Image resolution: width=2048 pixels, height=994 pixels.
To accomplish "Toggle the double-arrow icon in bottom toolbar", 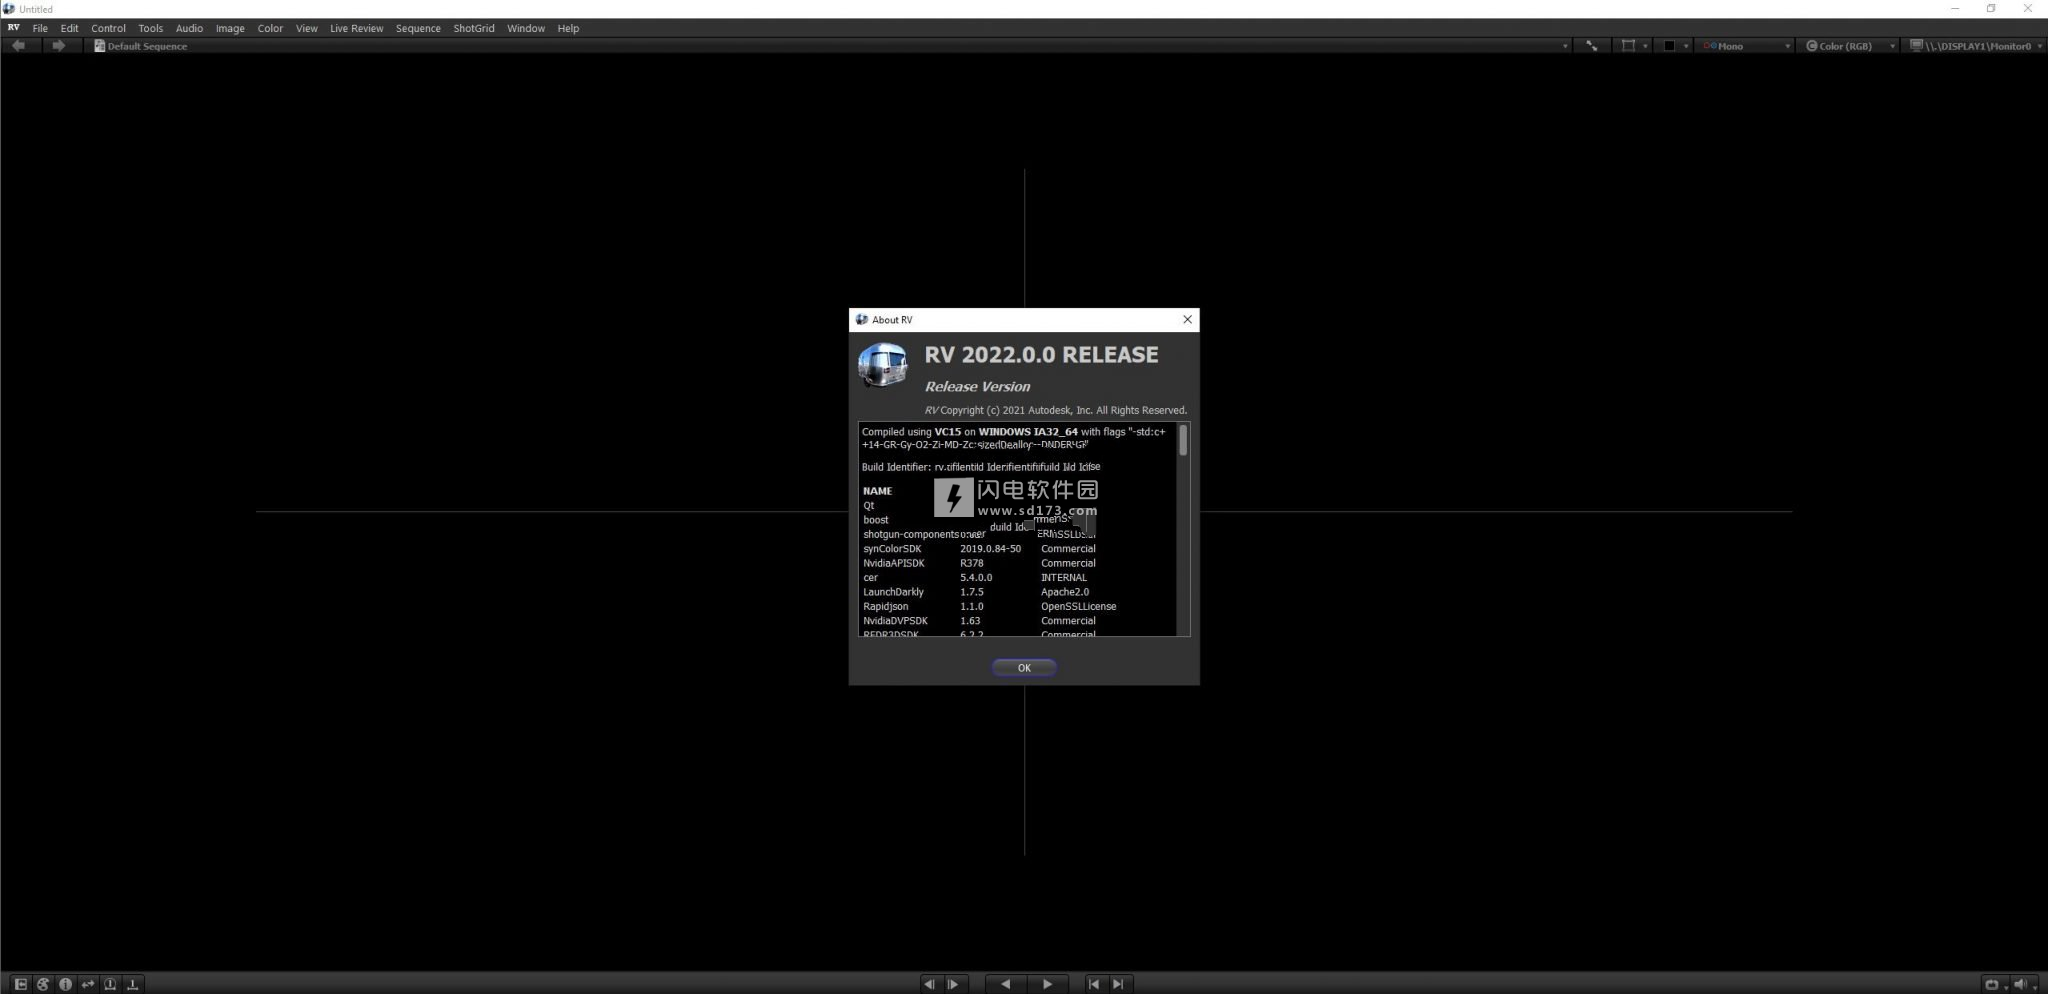I will click(88, 984).
